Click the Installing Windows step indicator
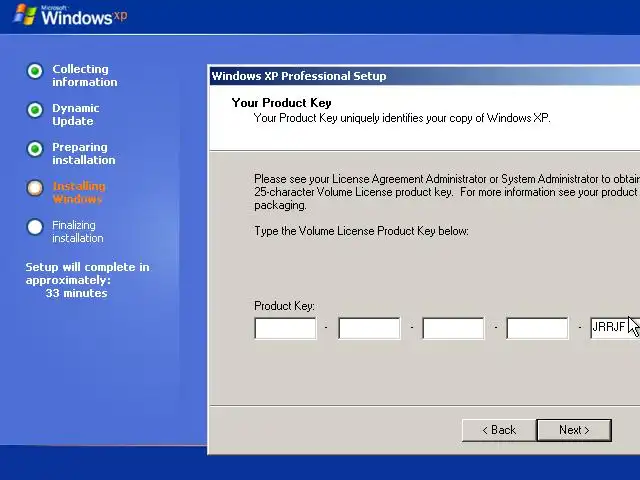The height and width of the screenshot is (480, 640). [x=35, y=188]
